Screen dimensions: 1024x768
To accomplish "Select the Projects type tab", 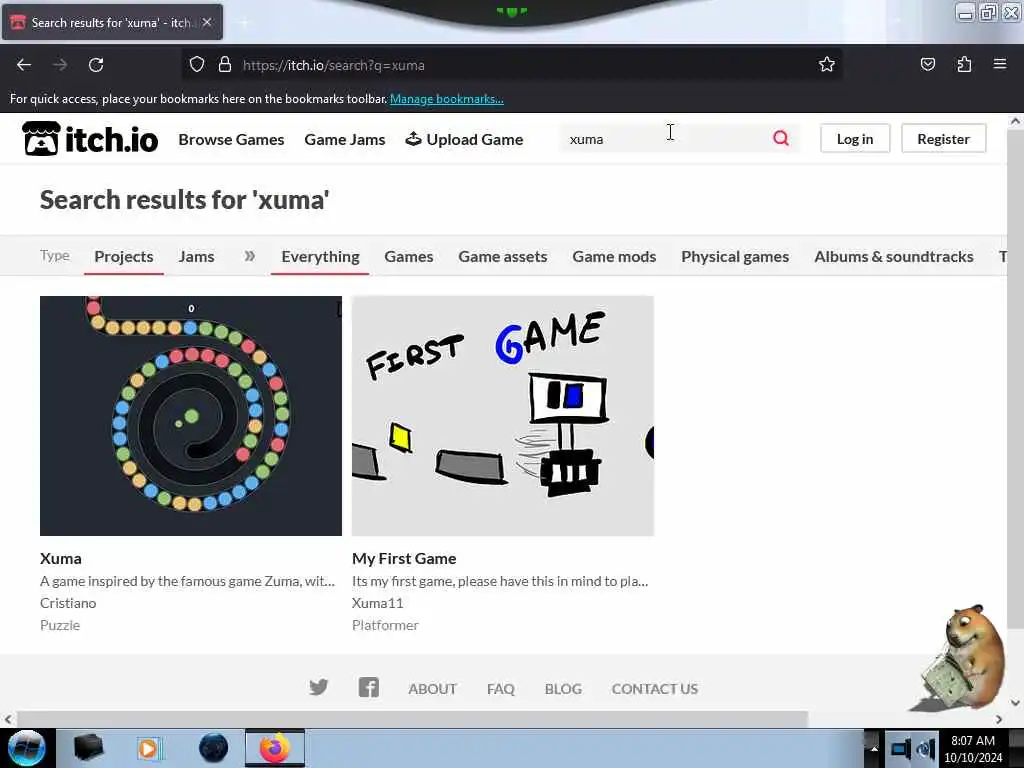I will [x=123, y=256].
